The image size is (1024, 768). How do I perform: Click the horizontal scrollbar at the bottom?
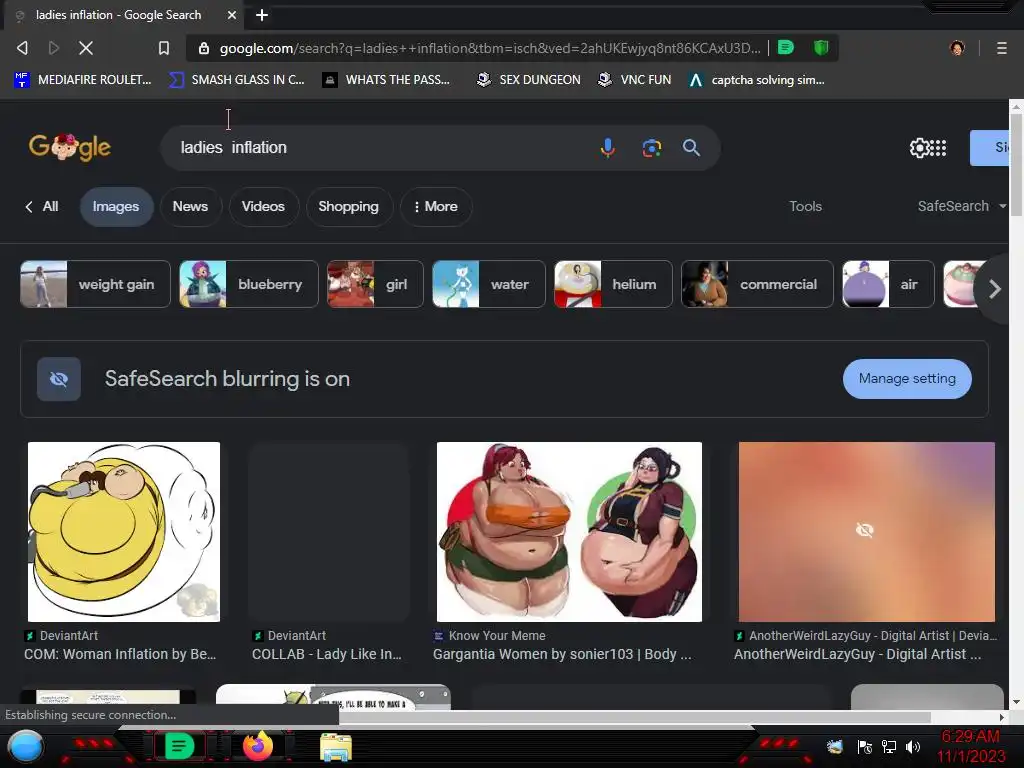tap(633, 717)
